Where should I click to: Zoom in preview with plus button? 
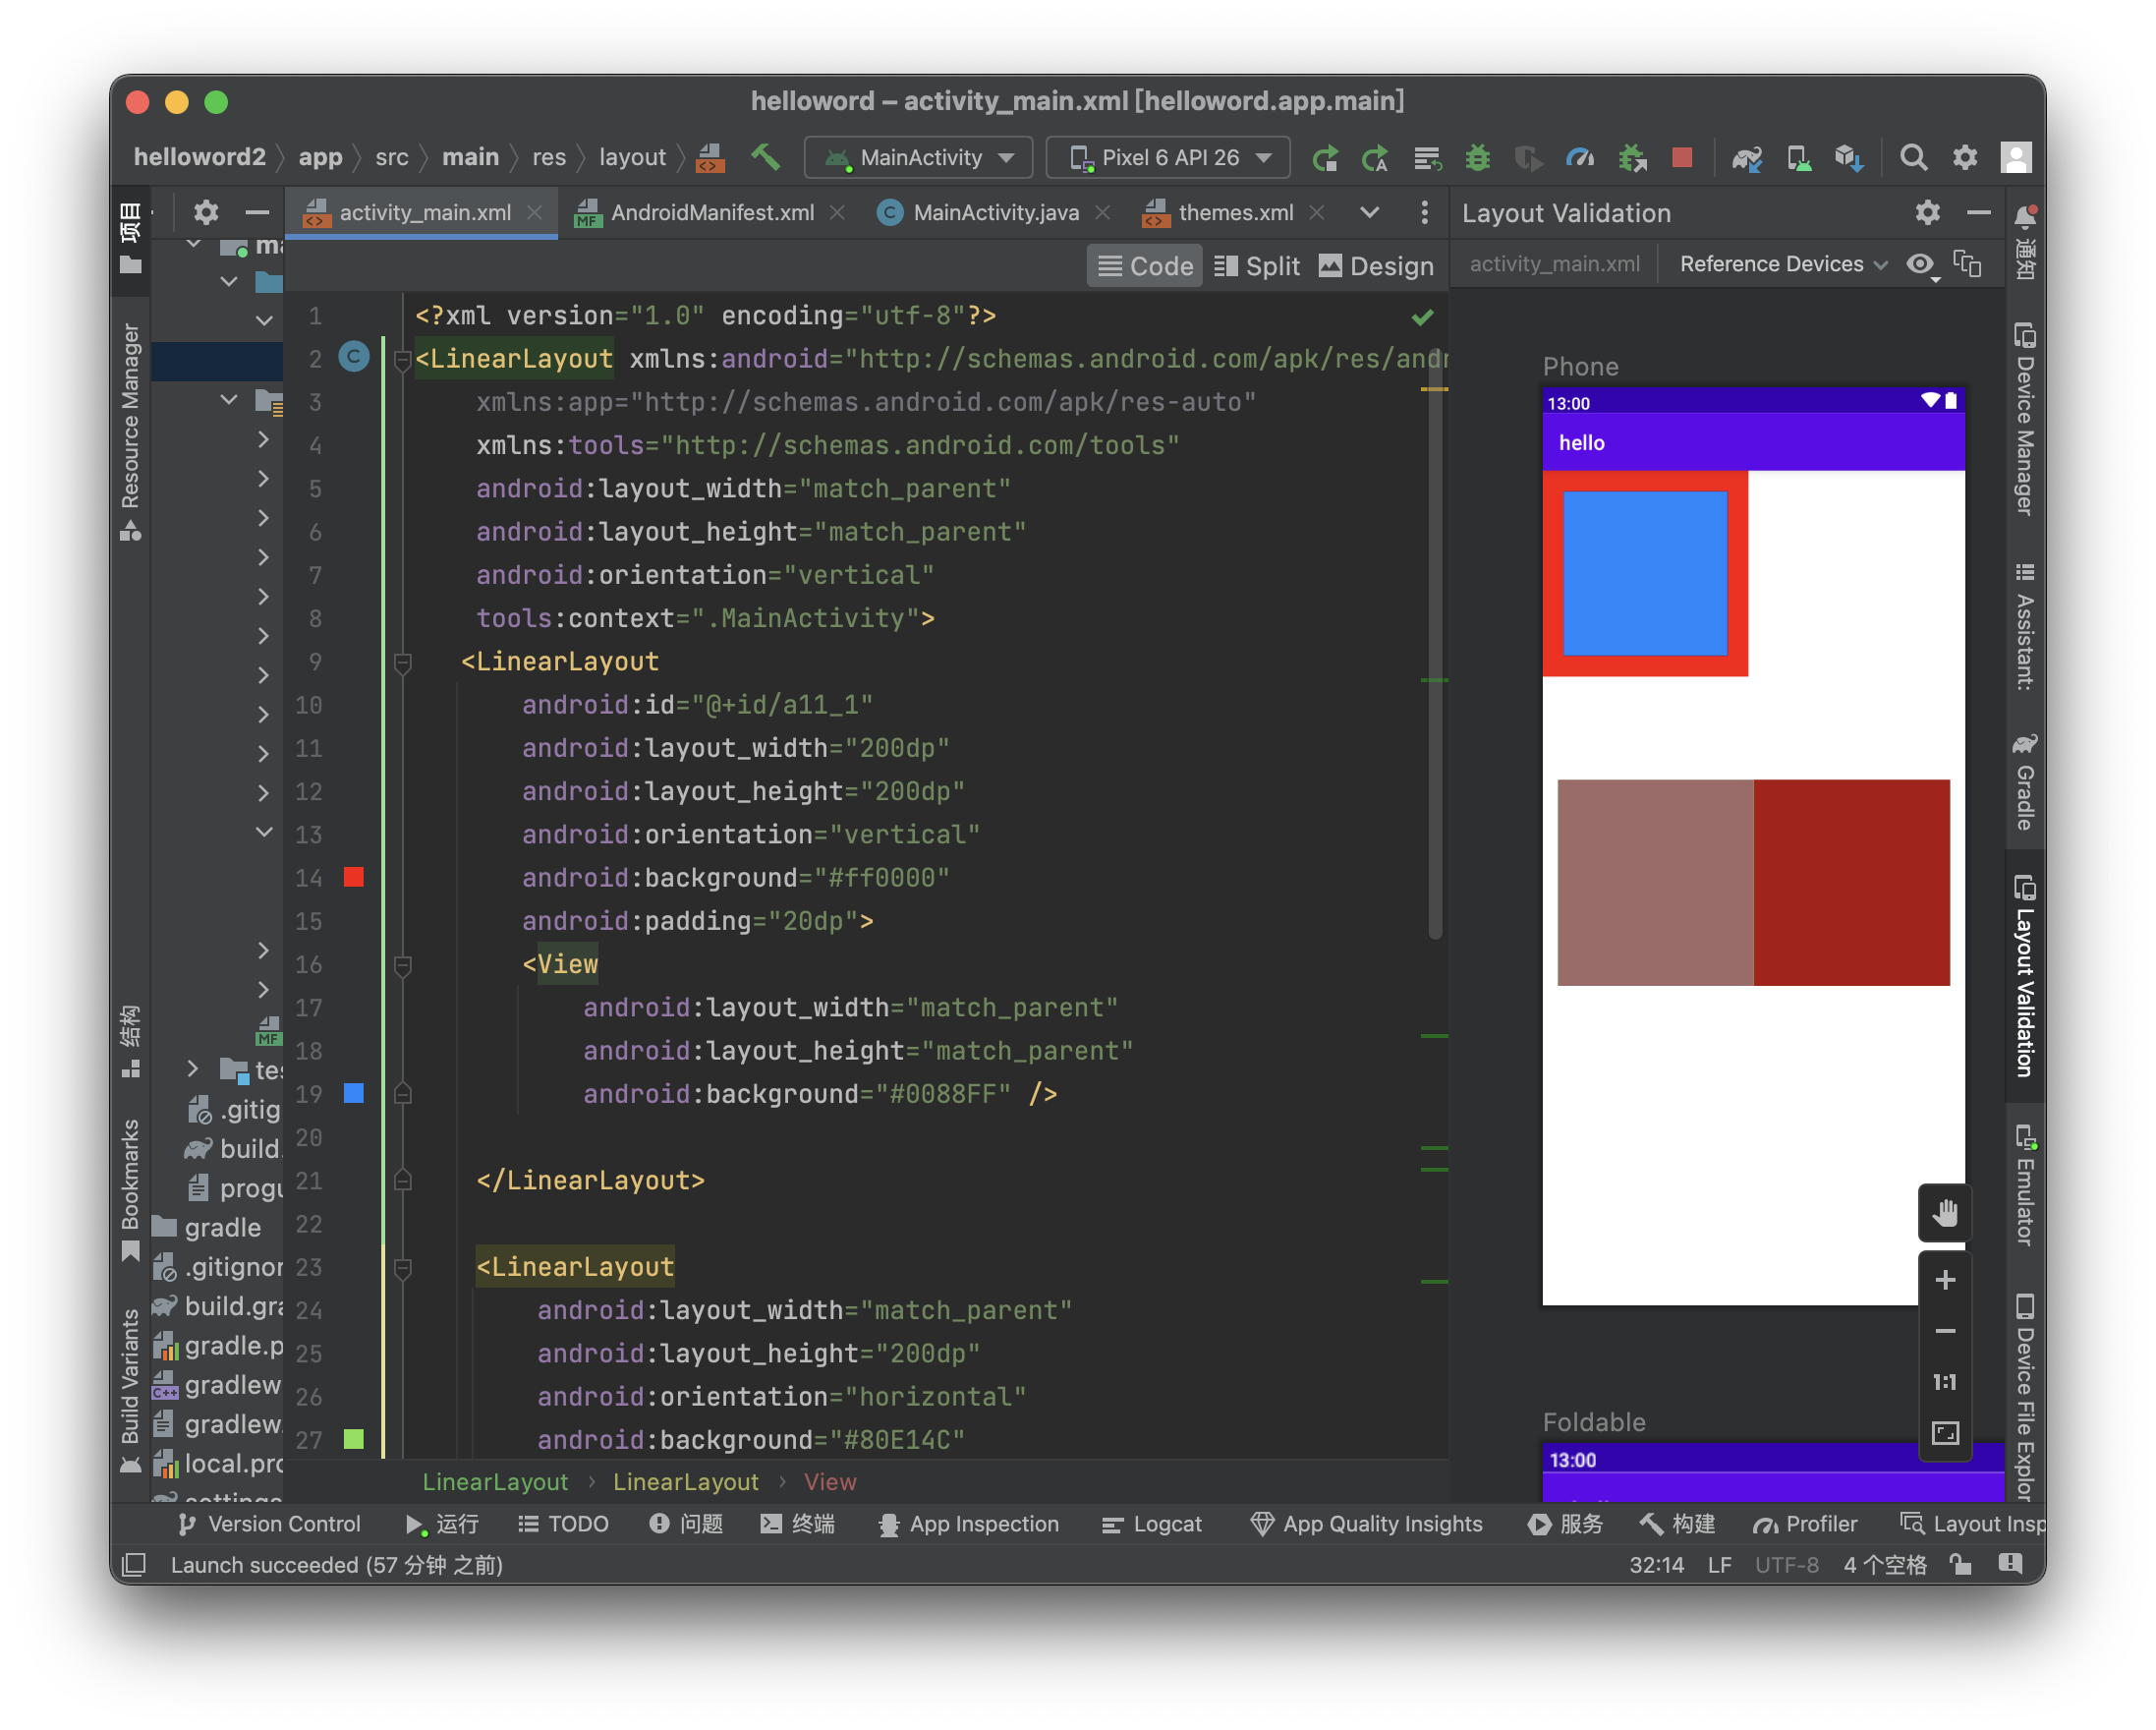coord(1944,1280)
